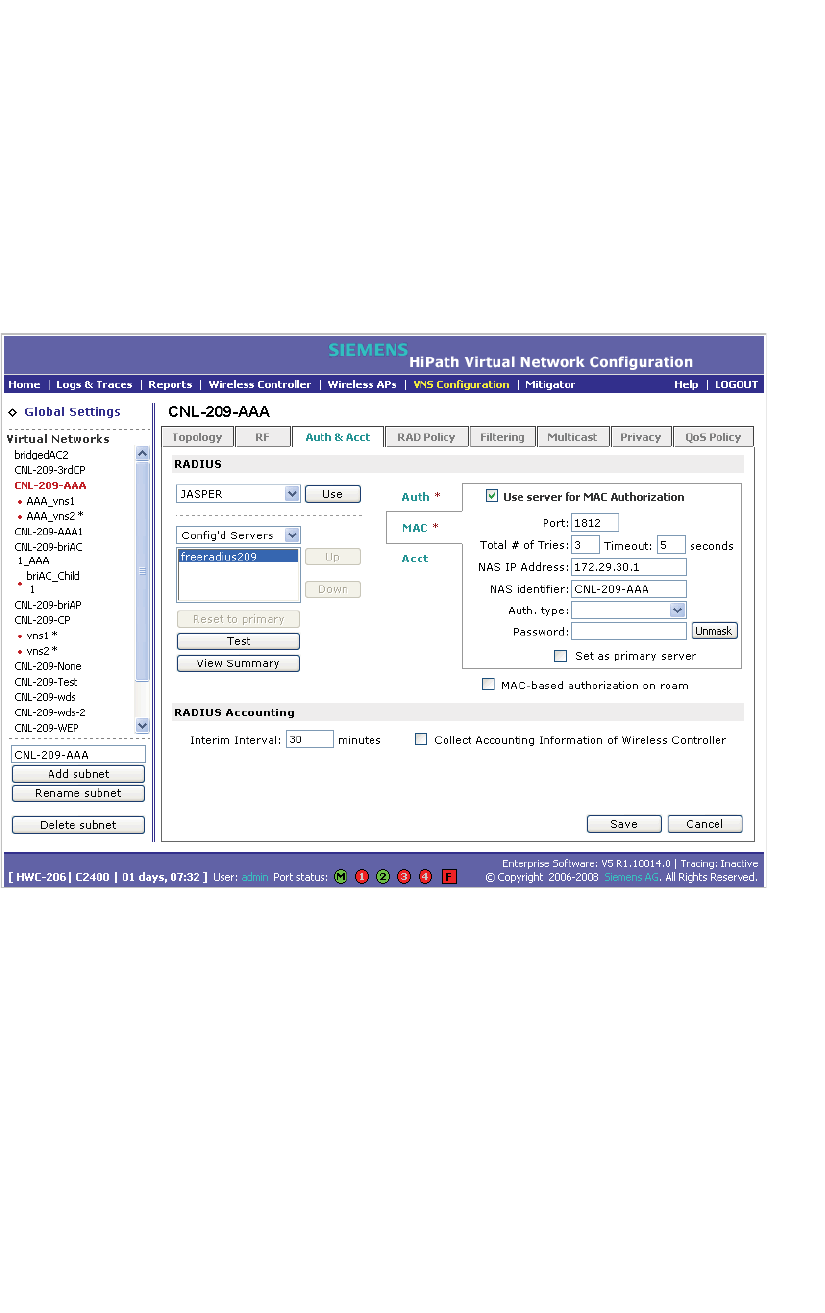Screen dimensions: 825x1313
Task: Cancel the configuration changes
Action: tap(705, 824)
